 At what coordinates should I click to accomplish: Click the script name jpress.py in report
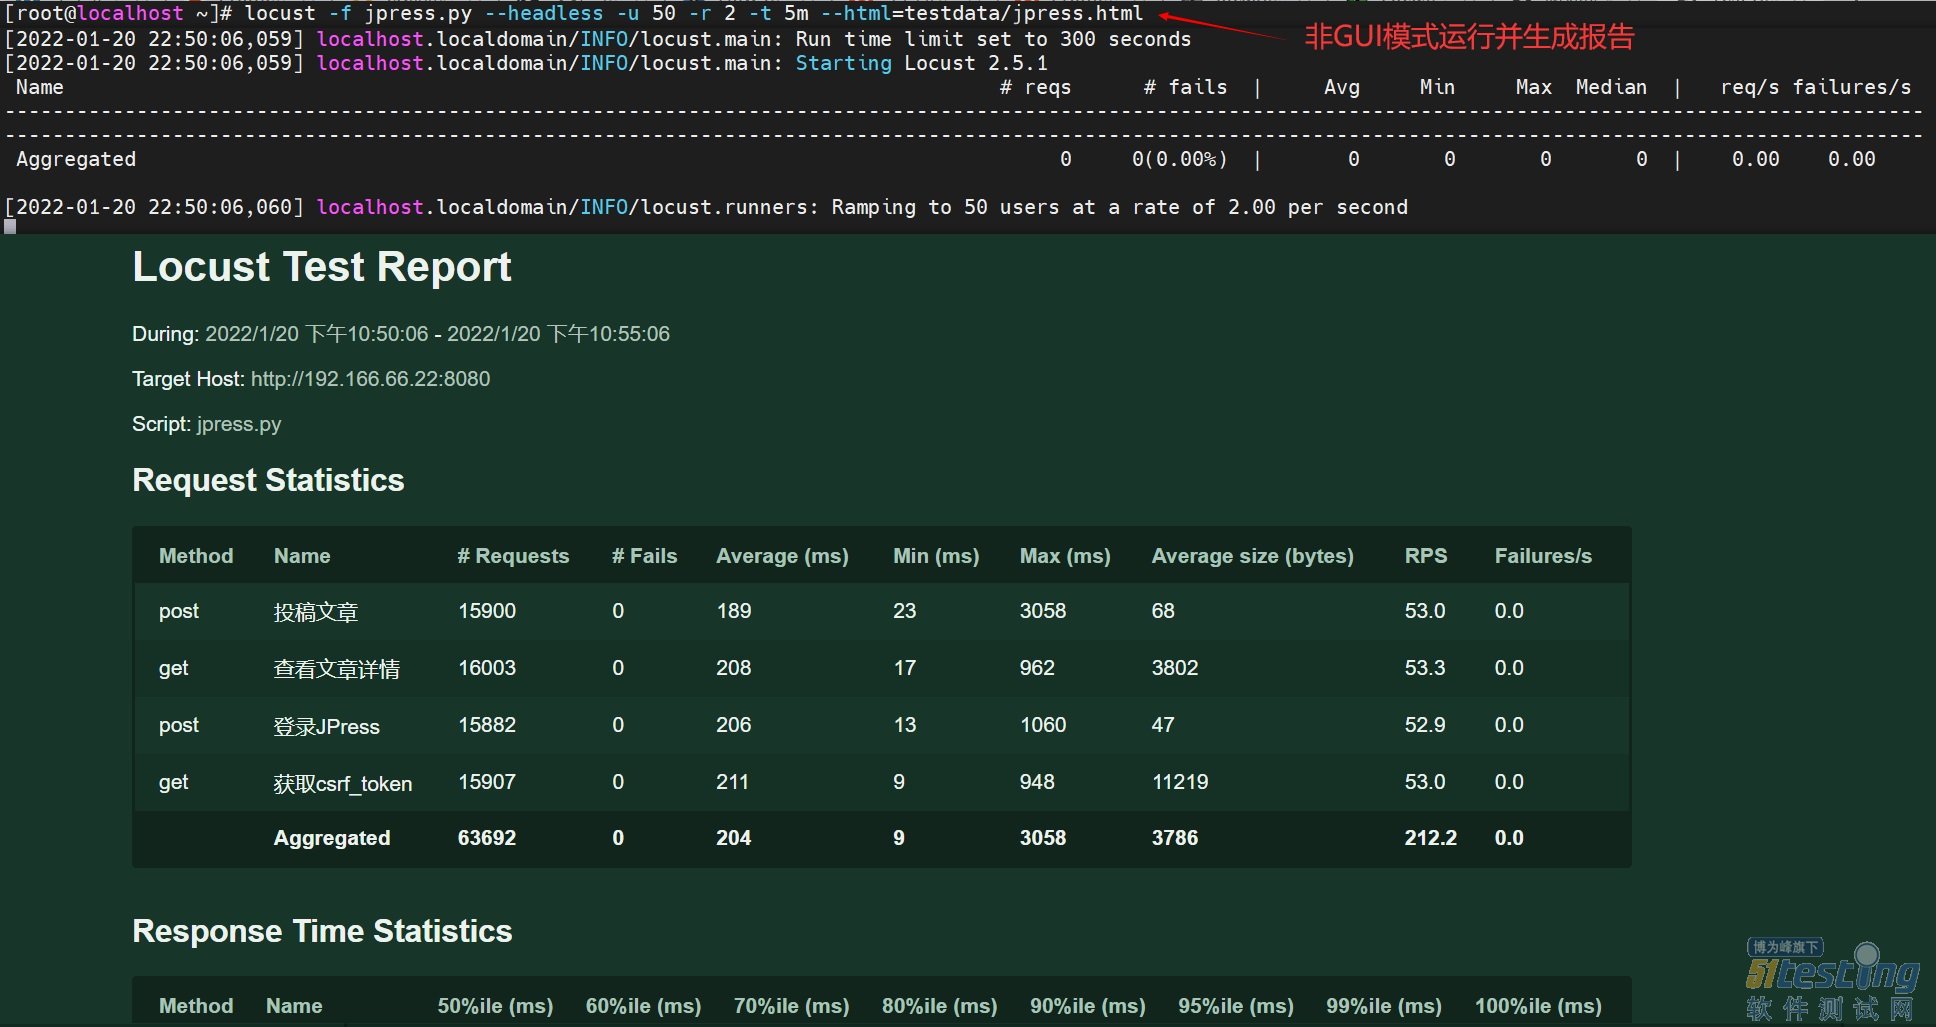coord(239,424)
